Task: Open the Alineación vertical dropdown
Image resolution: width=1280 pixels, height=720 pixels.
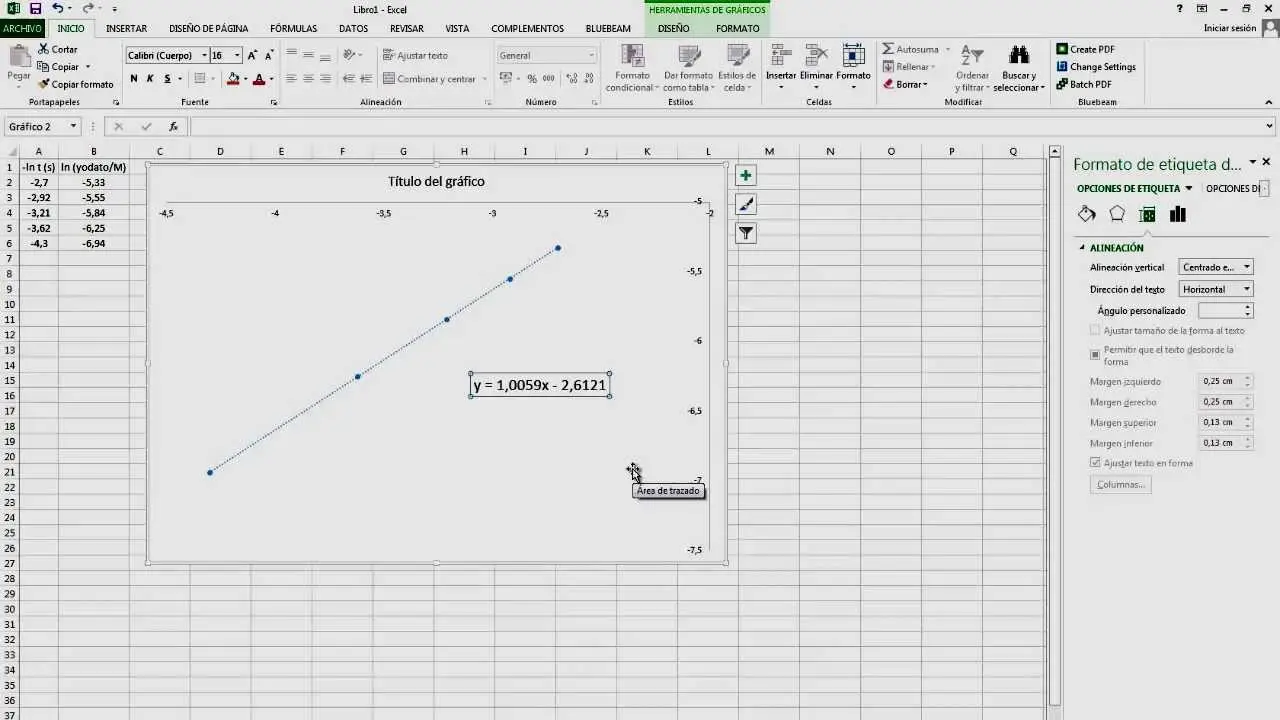Action: coord(1246,267)
